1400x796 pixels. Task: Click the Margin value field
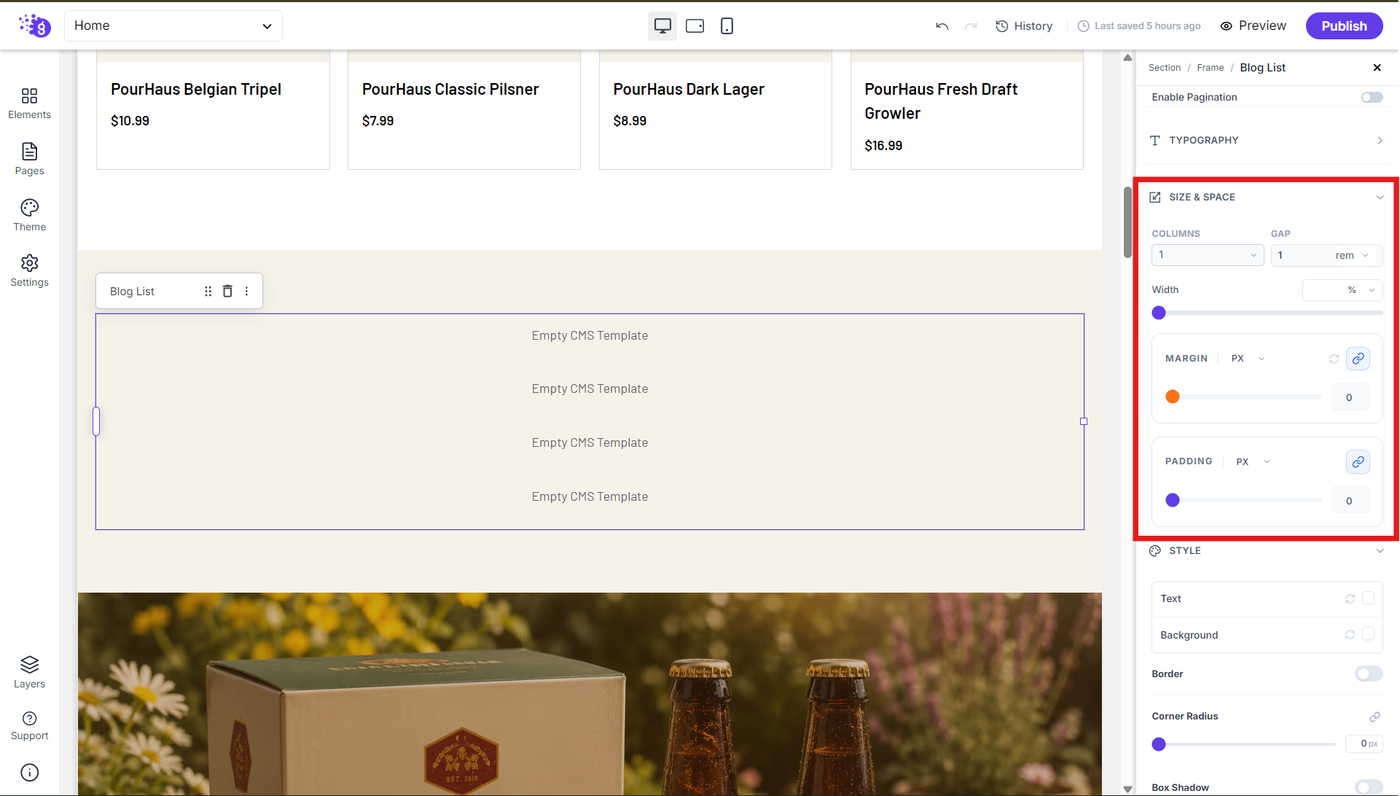coord(1350,397)
